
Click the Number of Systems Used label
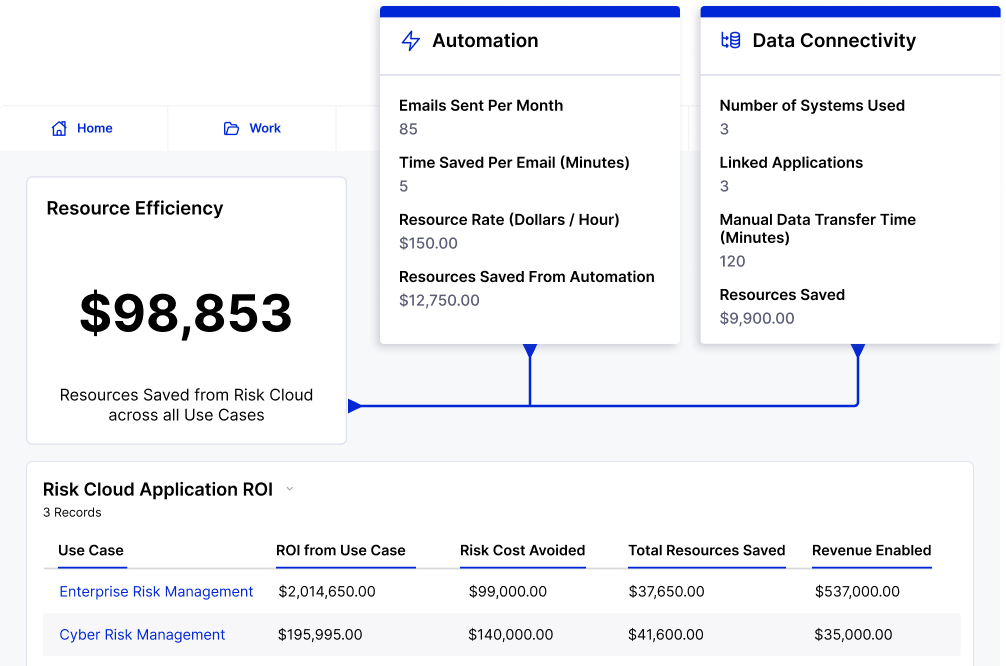[x=812, y=105]
